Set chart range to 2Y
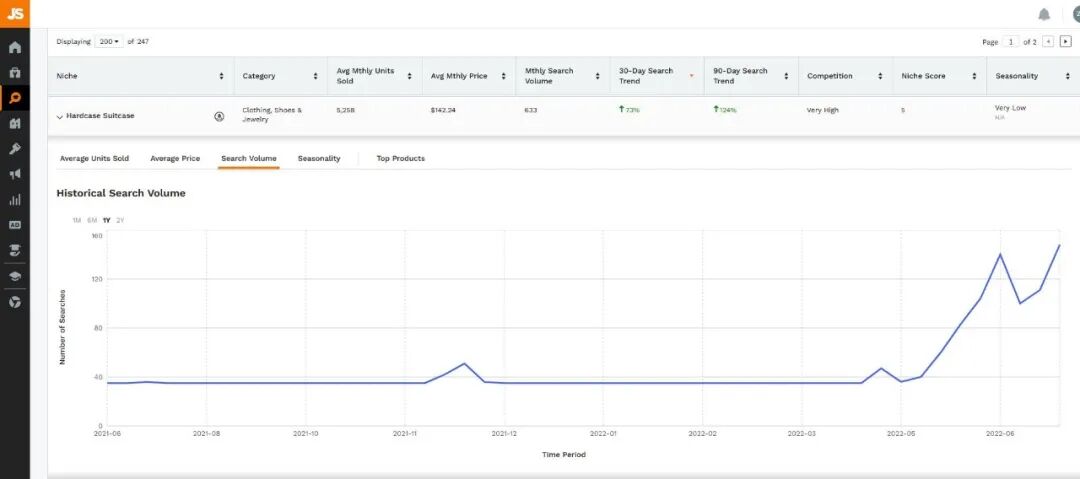 tap(121, 221)
